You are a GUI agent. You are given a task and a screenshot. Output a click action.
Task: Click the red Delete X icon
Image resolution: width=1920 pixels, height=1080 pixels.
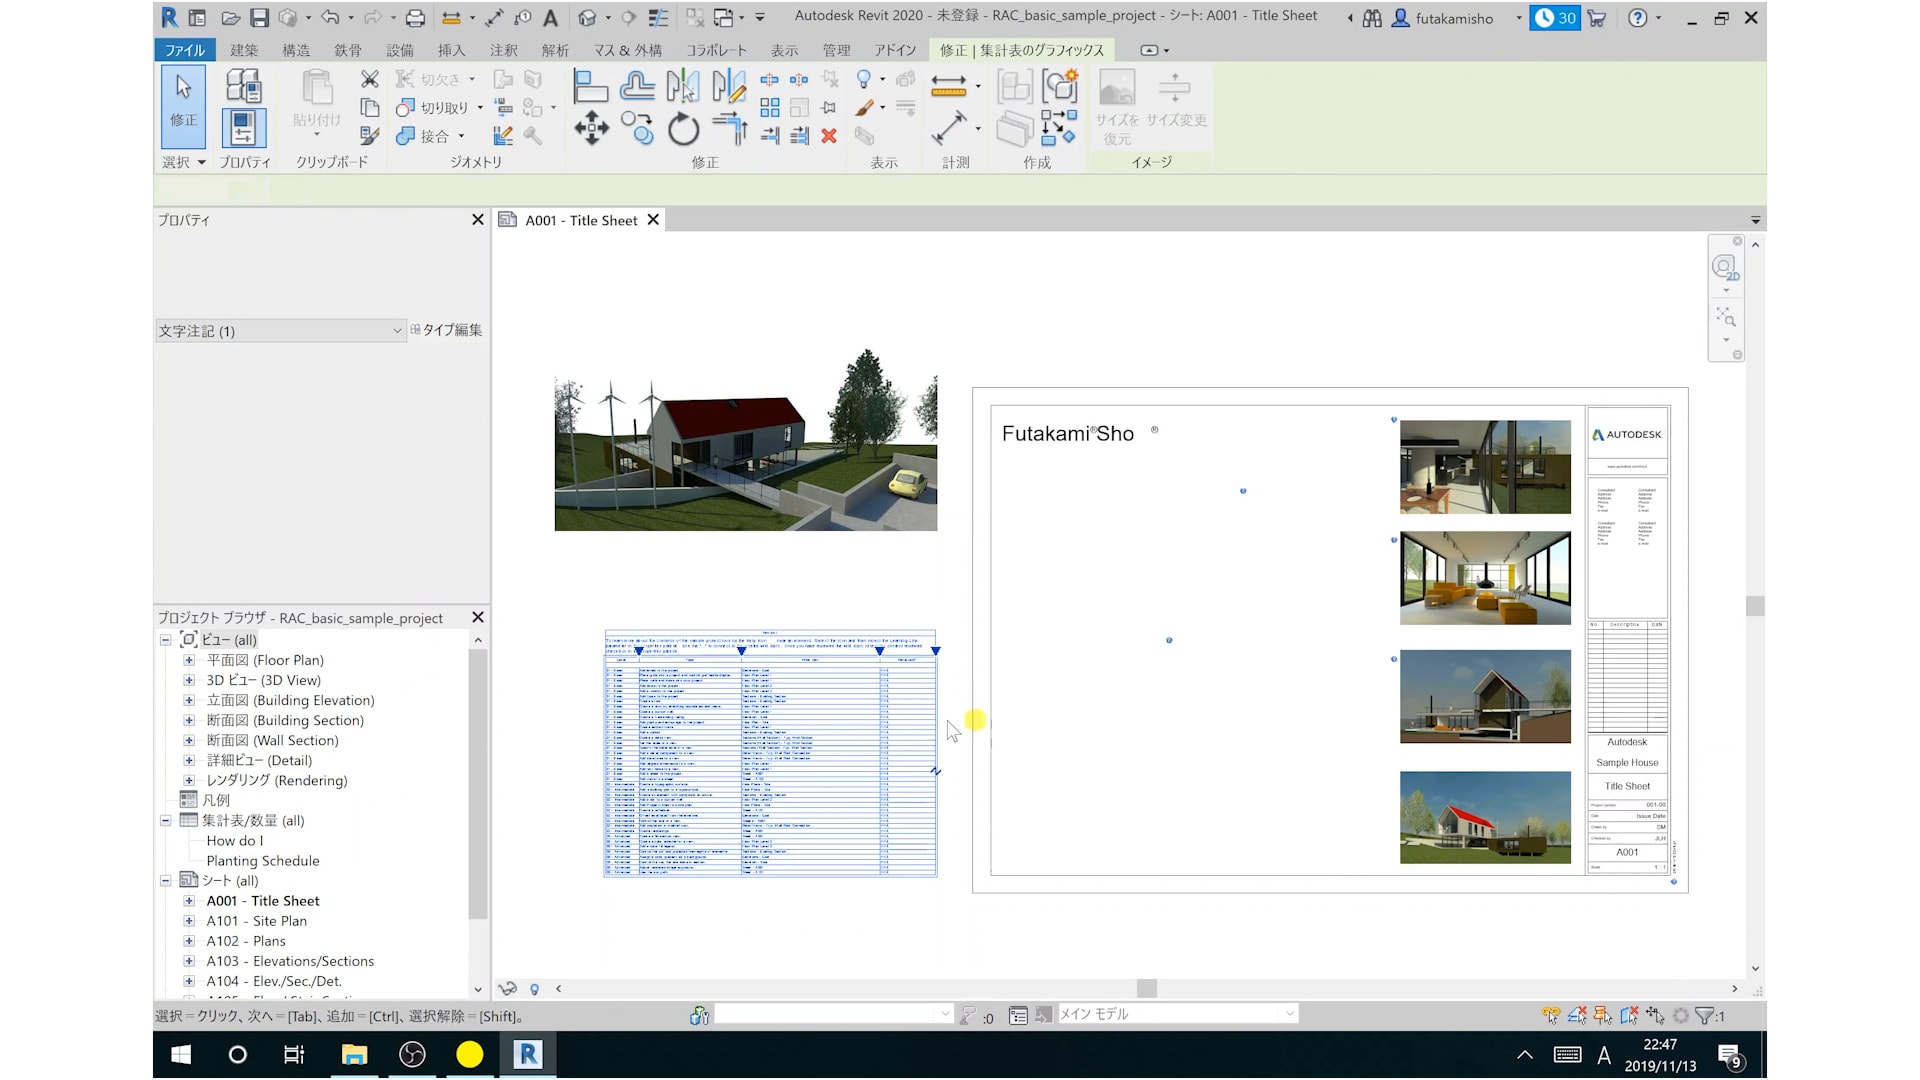pyautogui.click(x=829, y=136)
